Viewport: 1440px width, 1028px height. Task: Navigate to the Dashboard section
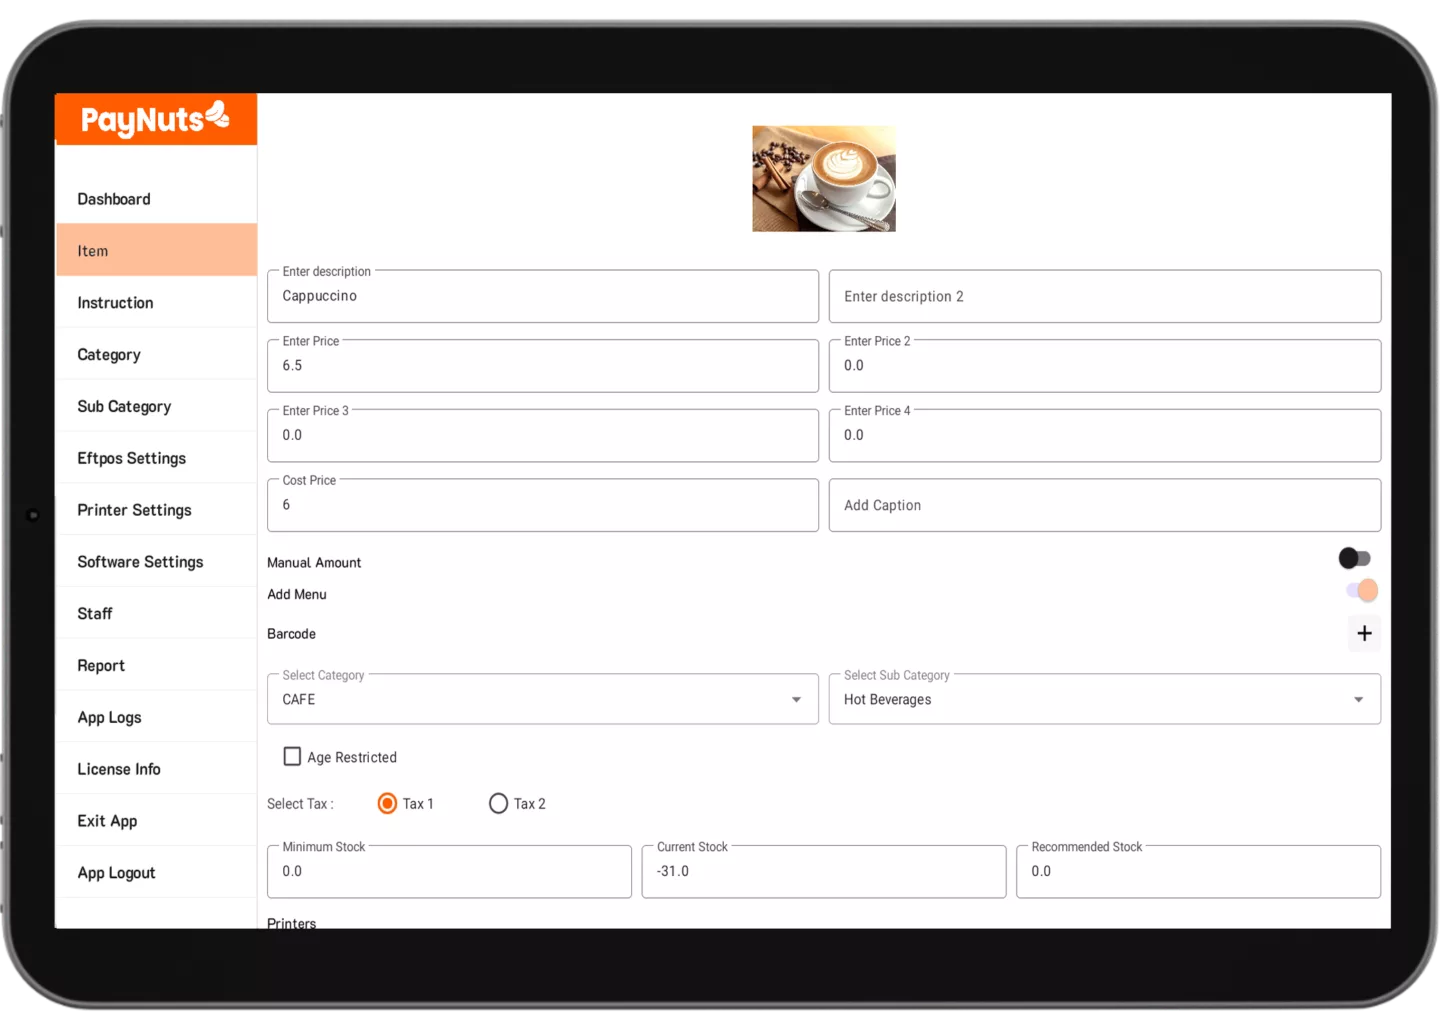[x=113, y=199]
